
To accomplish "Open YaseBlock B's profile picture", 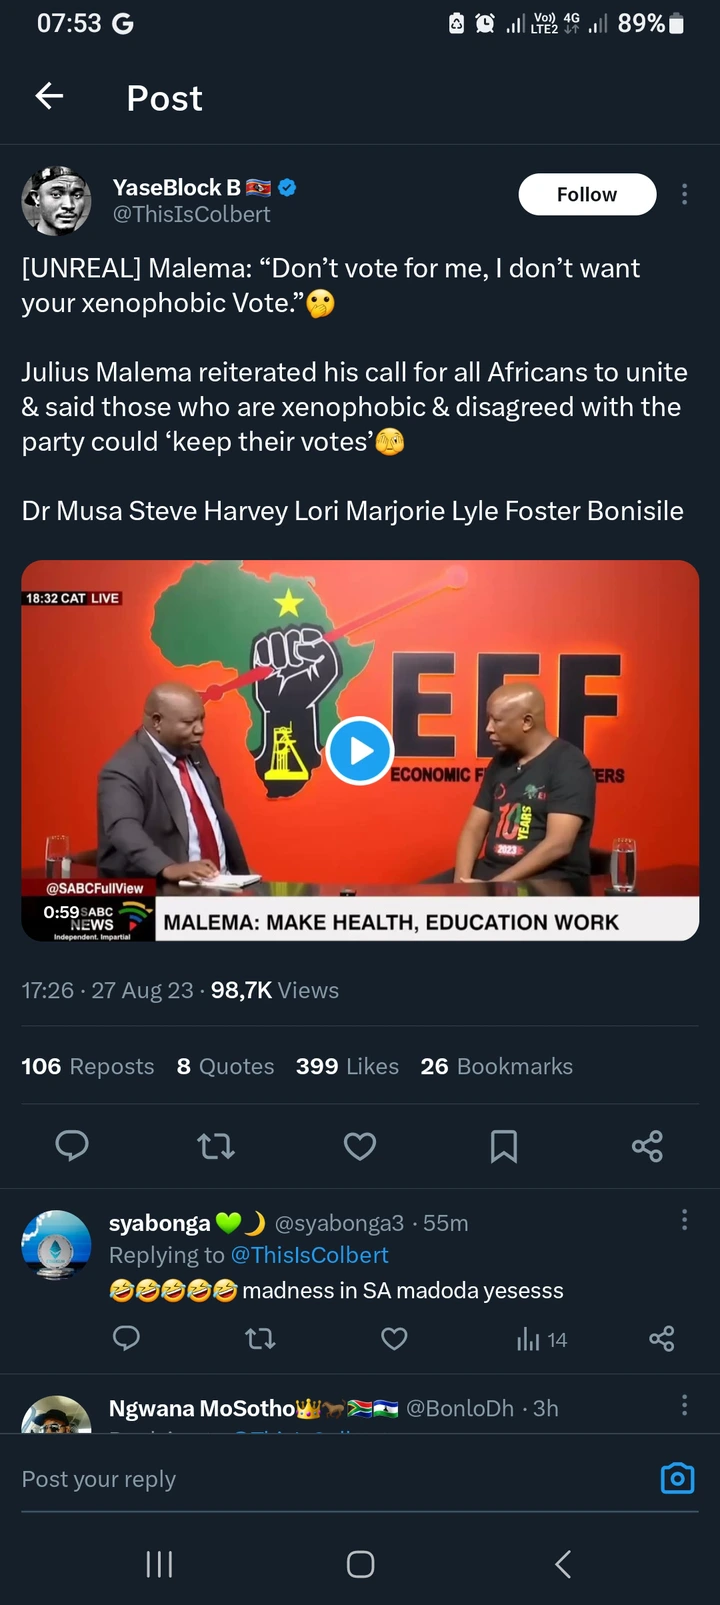I will coord(56,201).
